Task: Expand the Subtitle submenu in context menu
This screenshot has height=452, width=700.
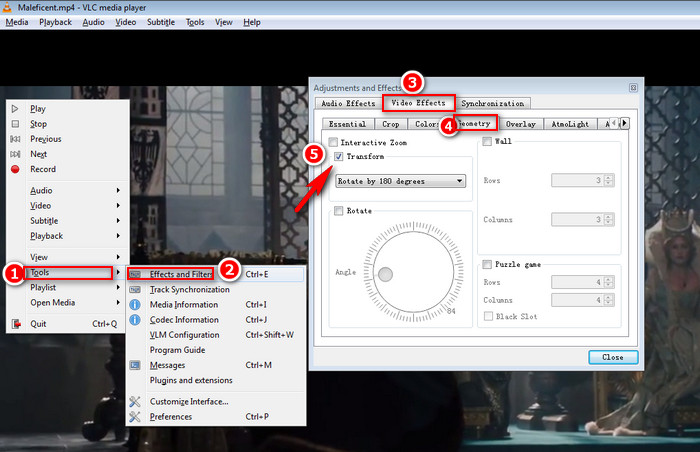Action: [x=68, y=221]
